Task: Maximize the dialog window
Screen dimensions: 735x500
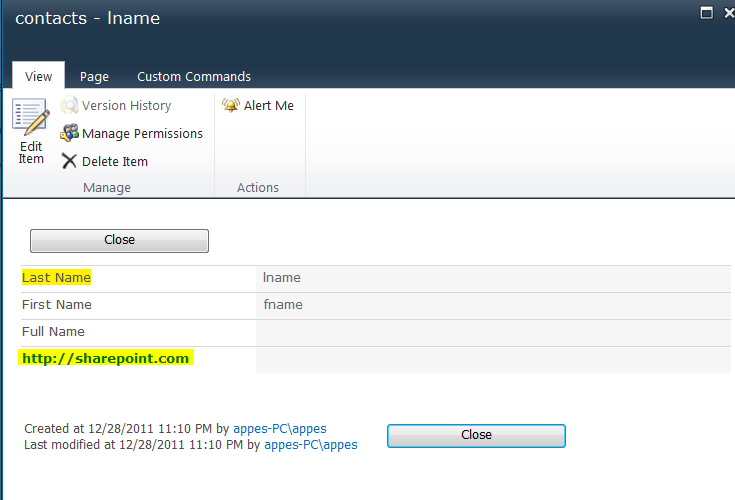Action: [706, 13]
